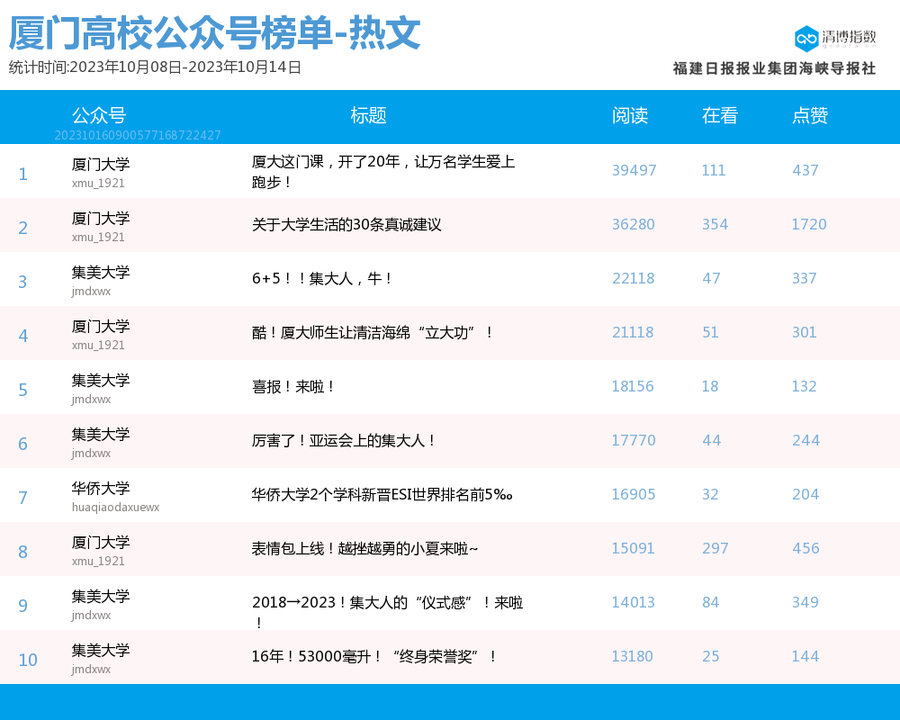Screen dimensions: 900x720
Task: Click rank number 1
Action: 23,174
